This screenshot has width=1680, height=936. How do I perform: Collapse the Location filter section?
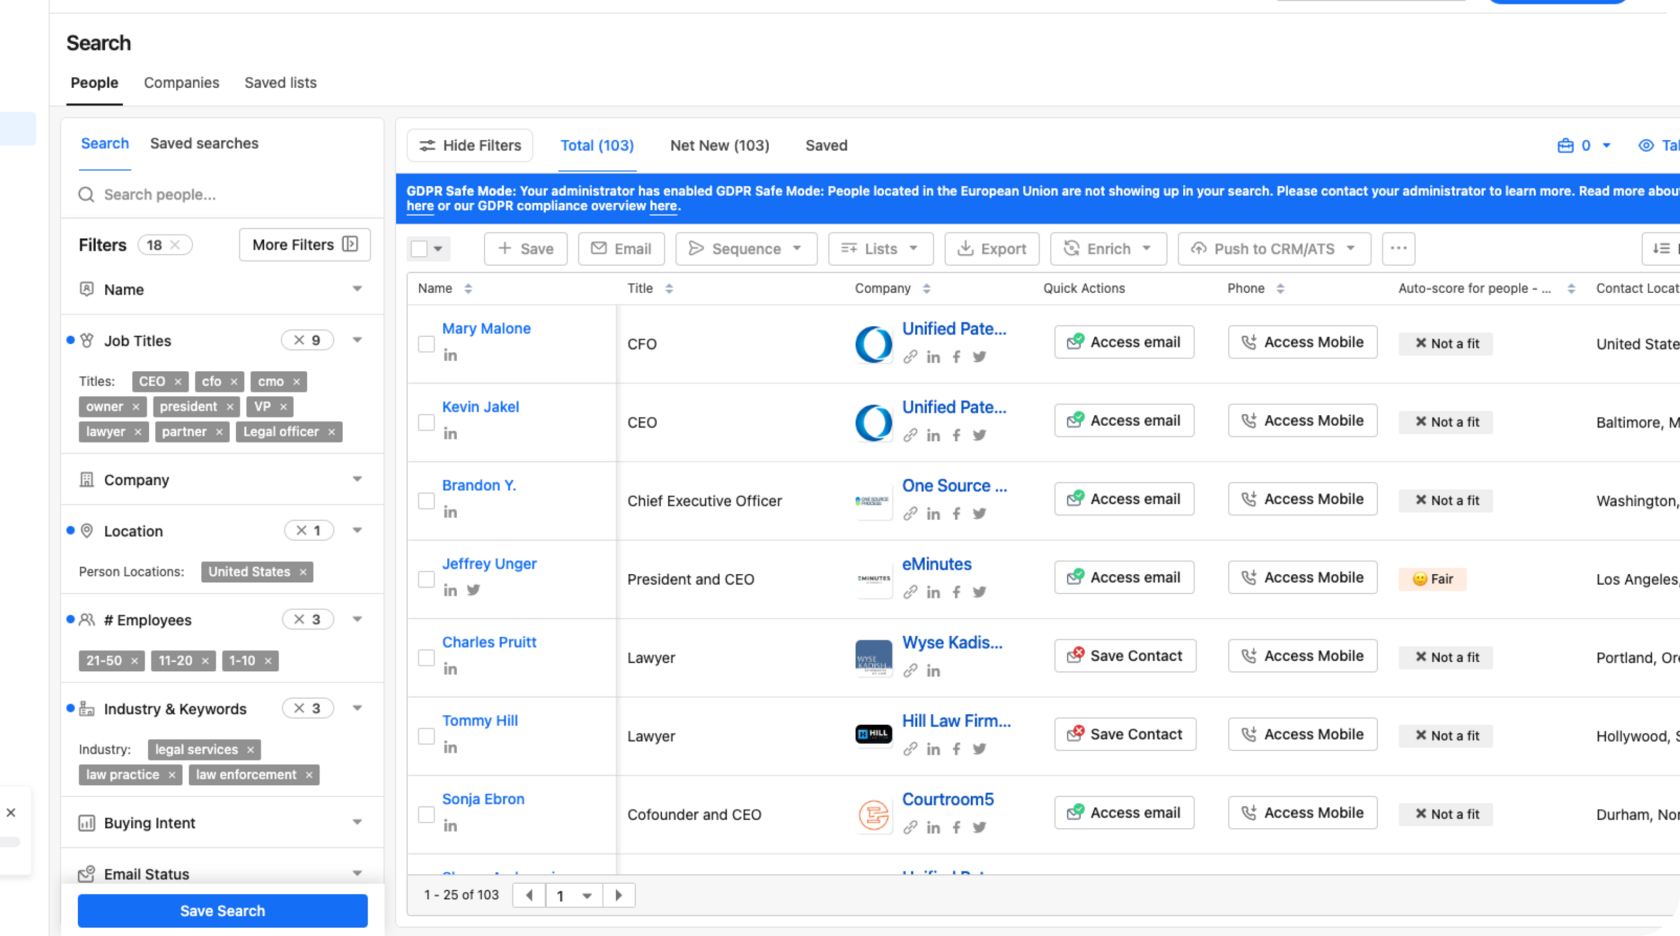point(357,530)
